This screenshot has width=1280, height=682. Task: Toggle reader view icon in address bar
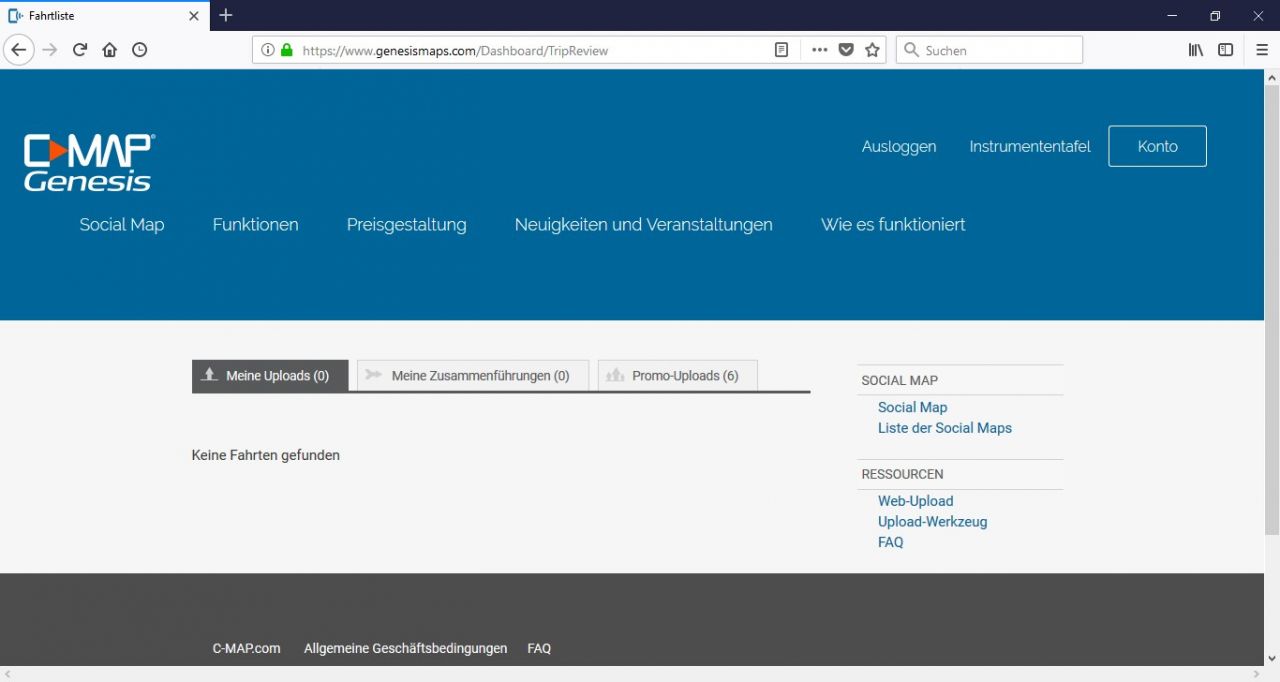coord(782,50)
